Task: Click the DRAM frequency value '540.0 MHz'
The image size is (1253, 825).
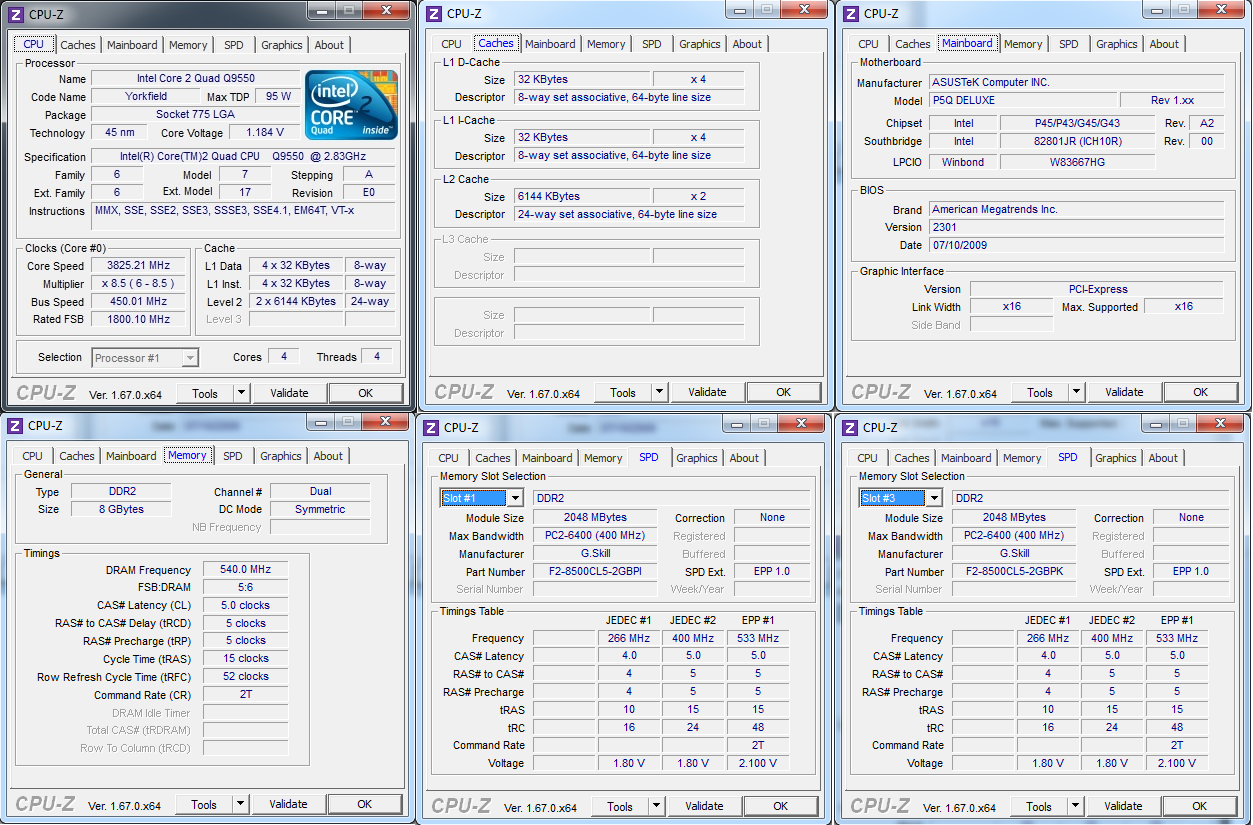Action: [x=245, y=569]
